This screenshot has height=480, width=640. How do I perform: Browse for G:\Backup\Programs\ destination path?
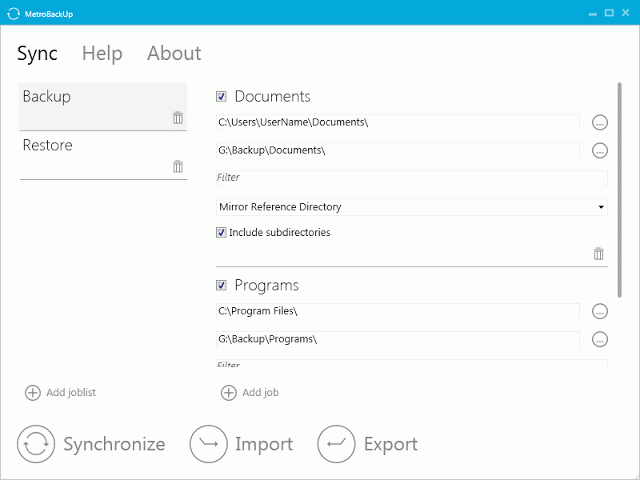pos(600,339)
